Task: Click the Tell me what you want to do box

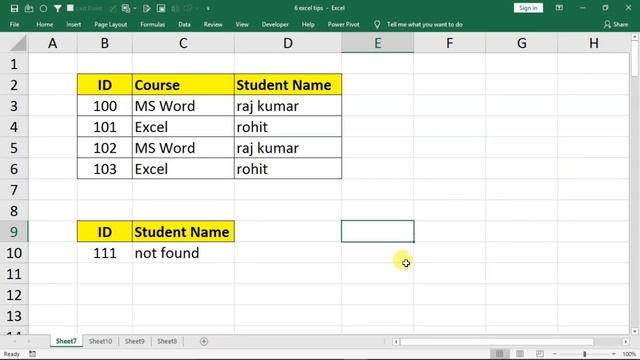Action: pyautogui.click(x=424, y=24)
